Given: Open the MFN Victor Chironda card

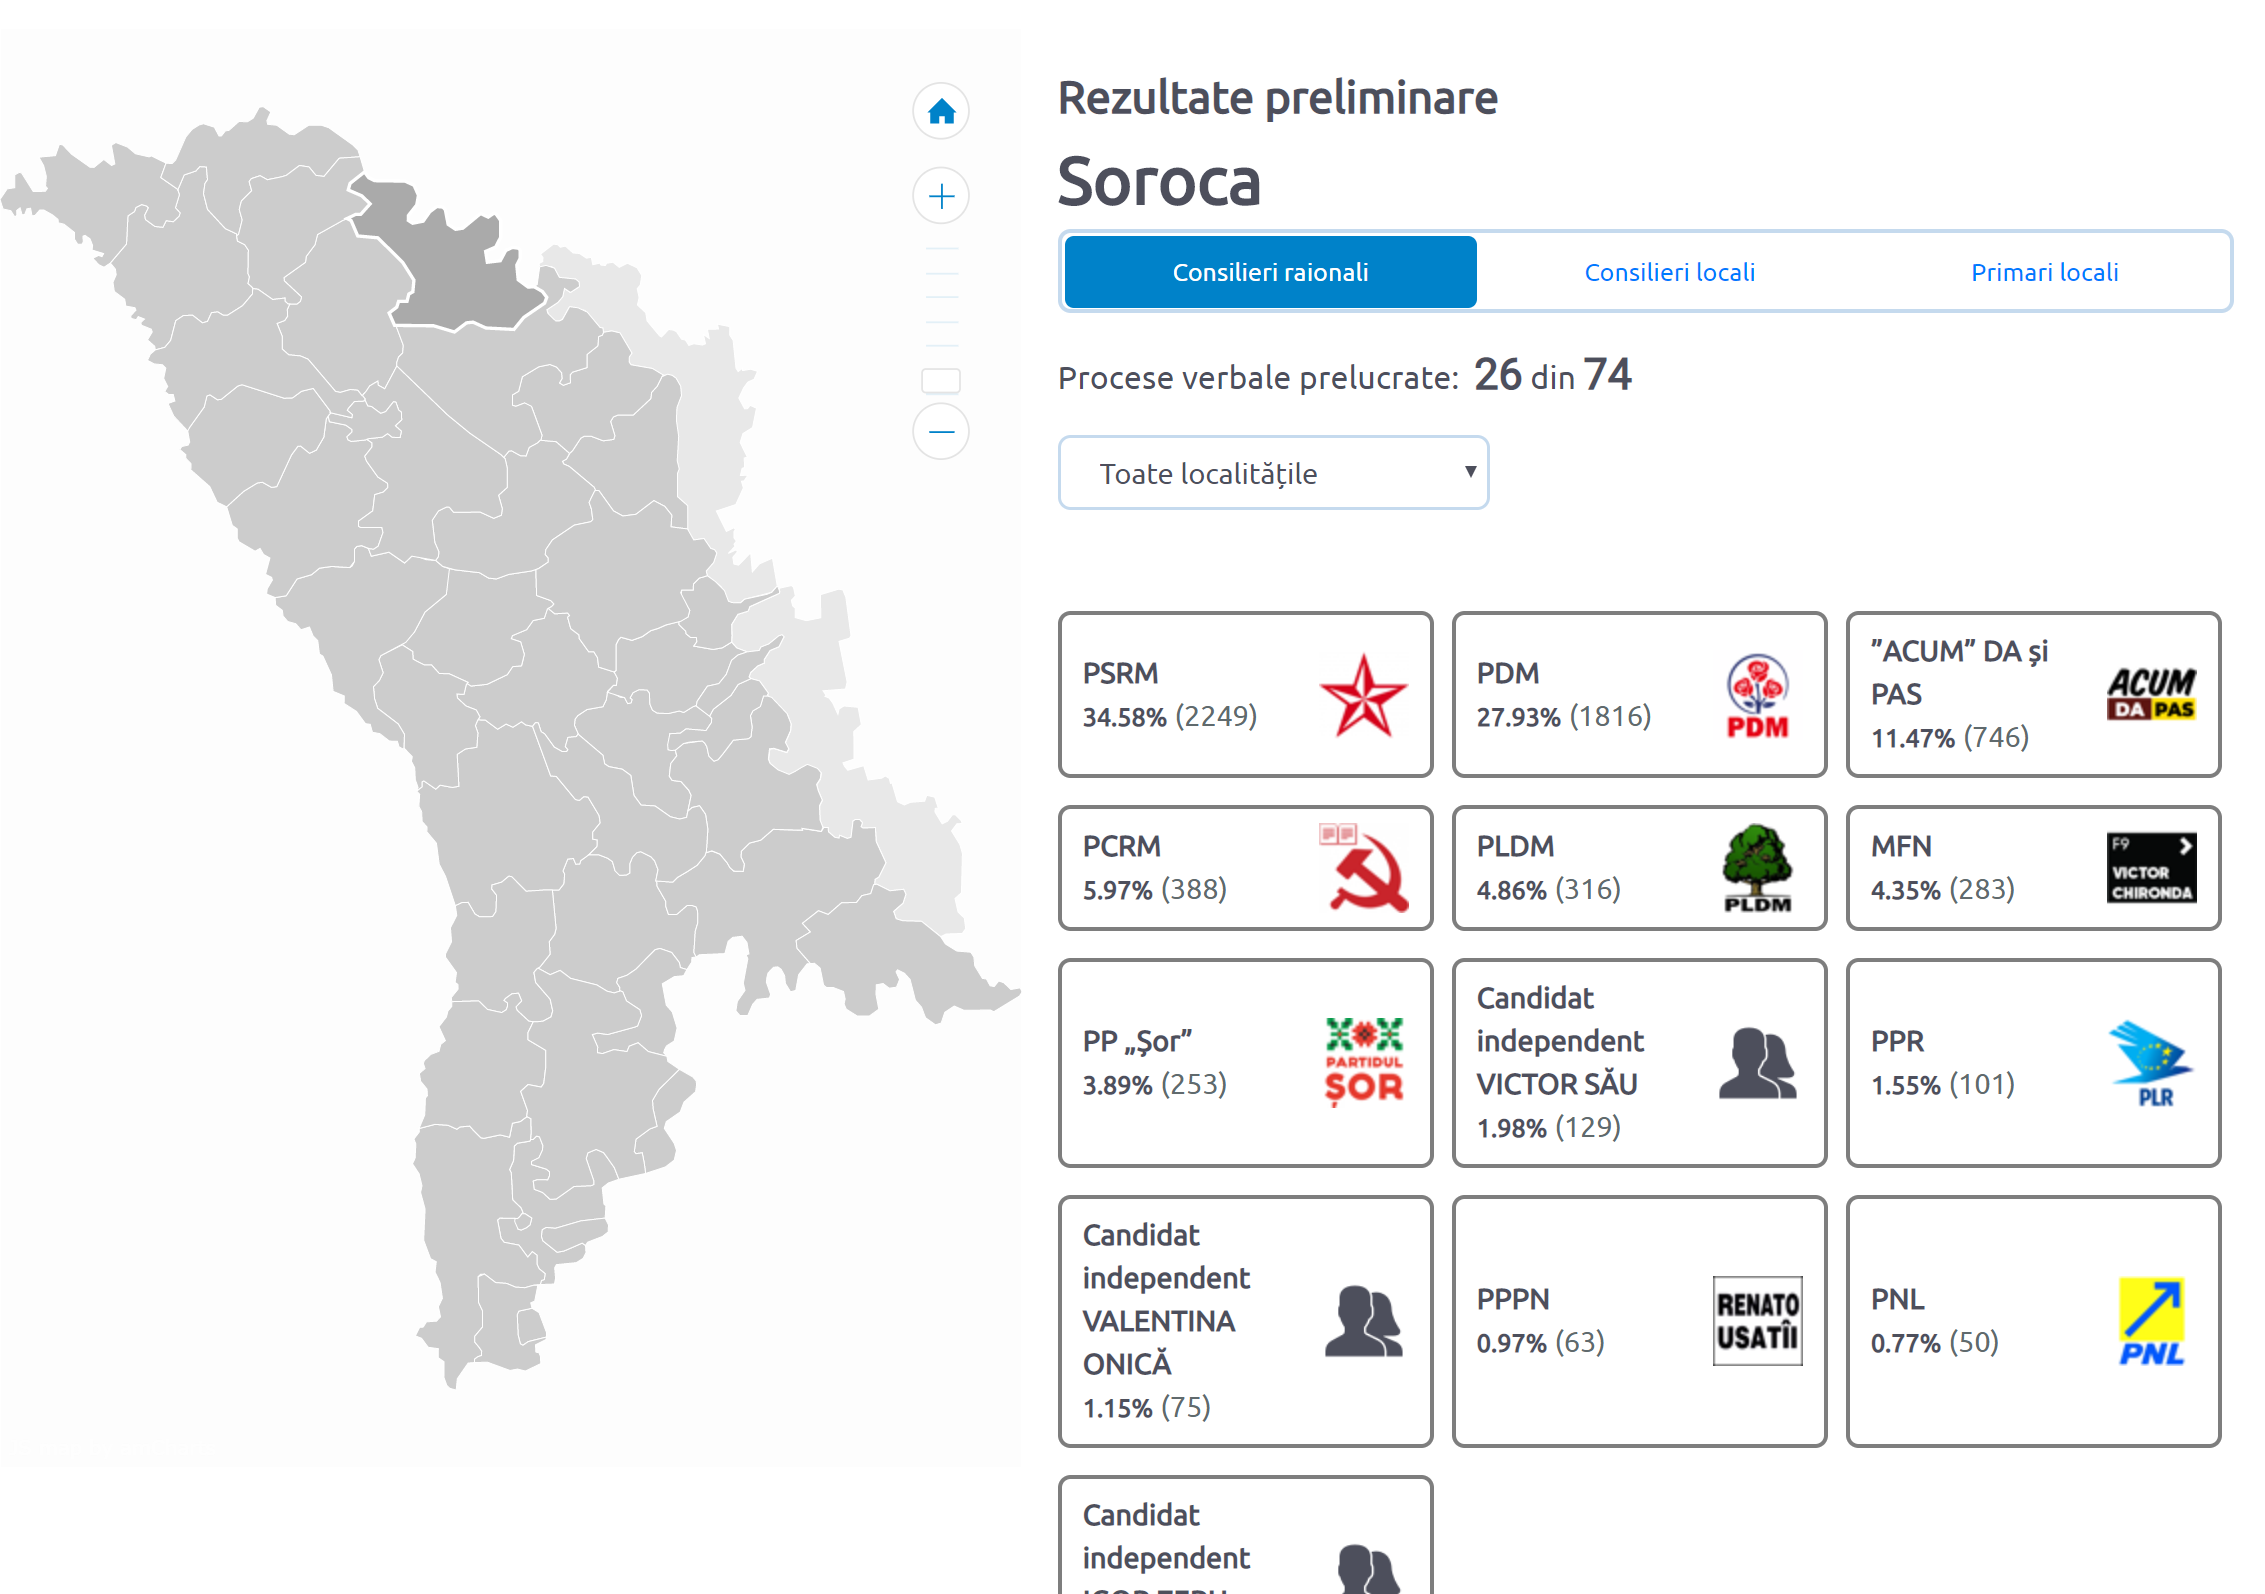Looking at the screenshot, I should (2032, 868).
